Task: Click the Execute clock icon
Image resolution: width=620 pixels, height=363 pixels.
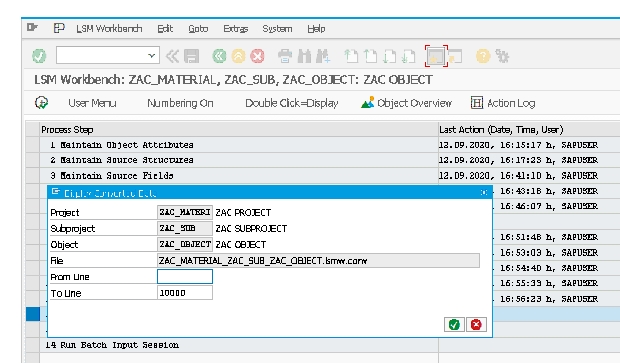Action: pos(42,103)
